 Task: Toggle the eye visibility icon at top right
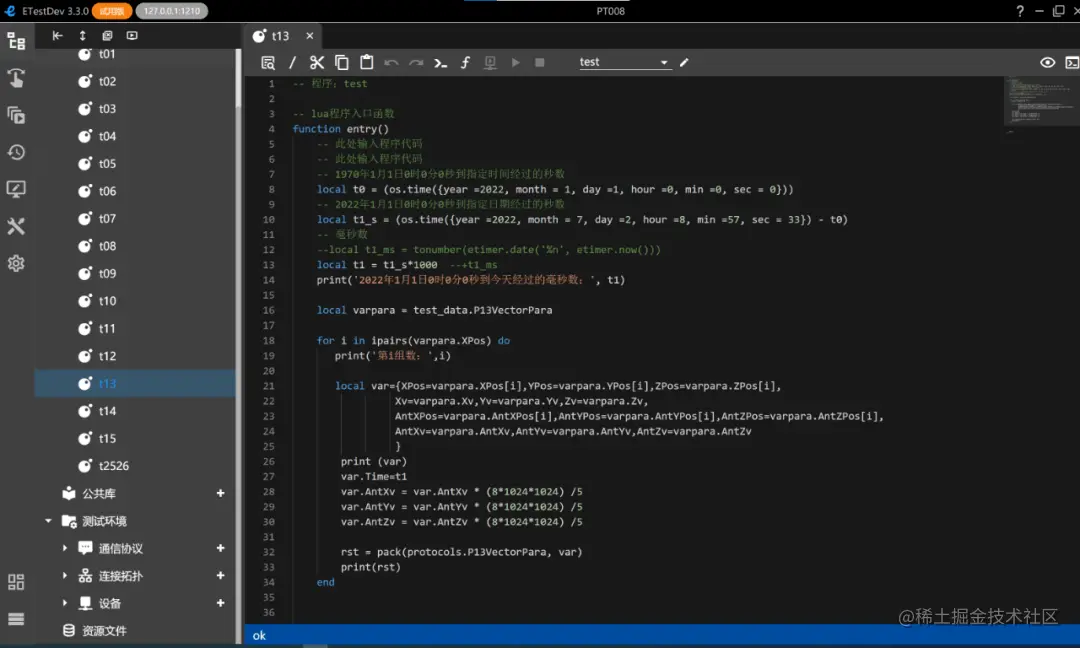1047,62
